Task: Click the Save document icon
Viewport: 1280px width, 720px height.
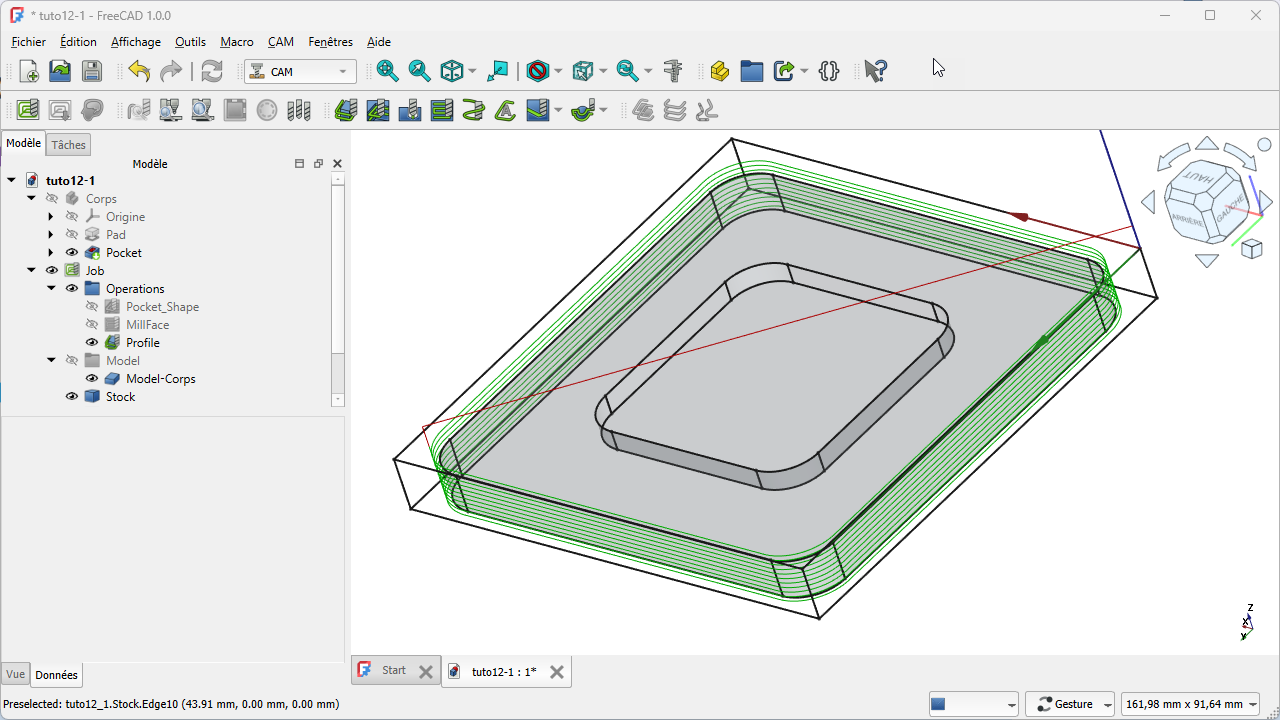Action: [92, 71]
